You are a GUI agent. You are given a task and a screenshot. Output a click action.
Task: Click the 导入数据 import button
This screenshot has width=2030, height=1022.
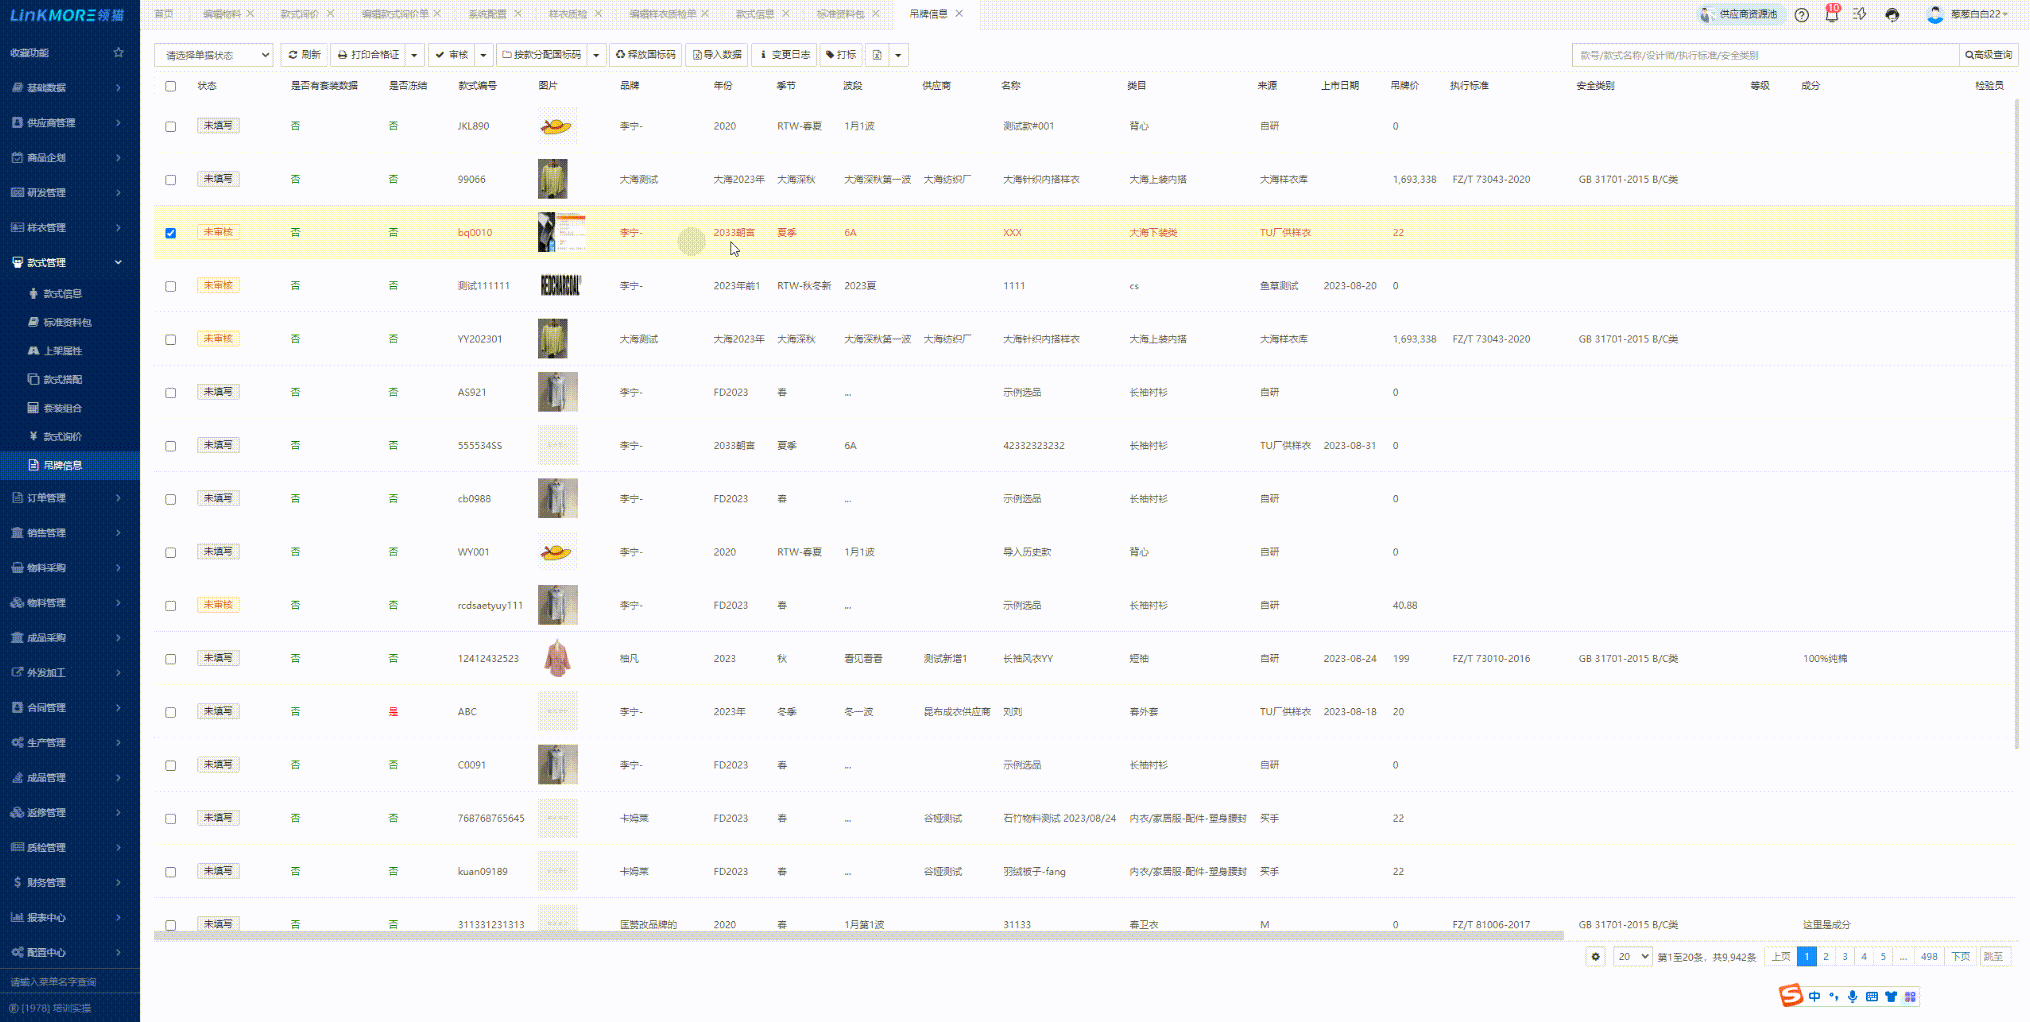pyautogui.click(x=717, y=55)
